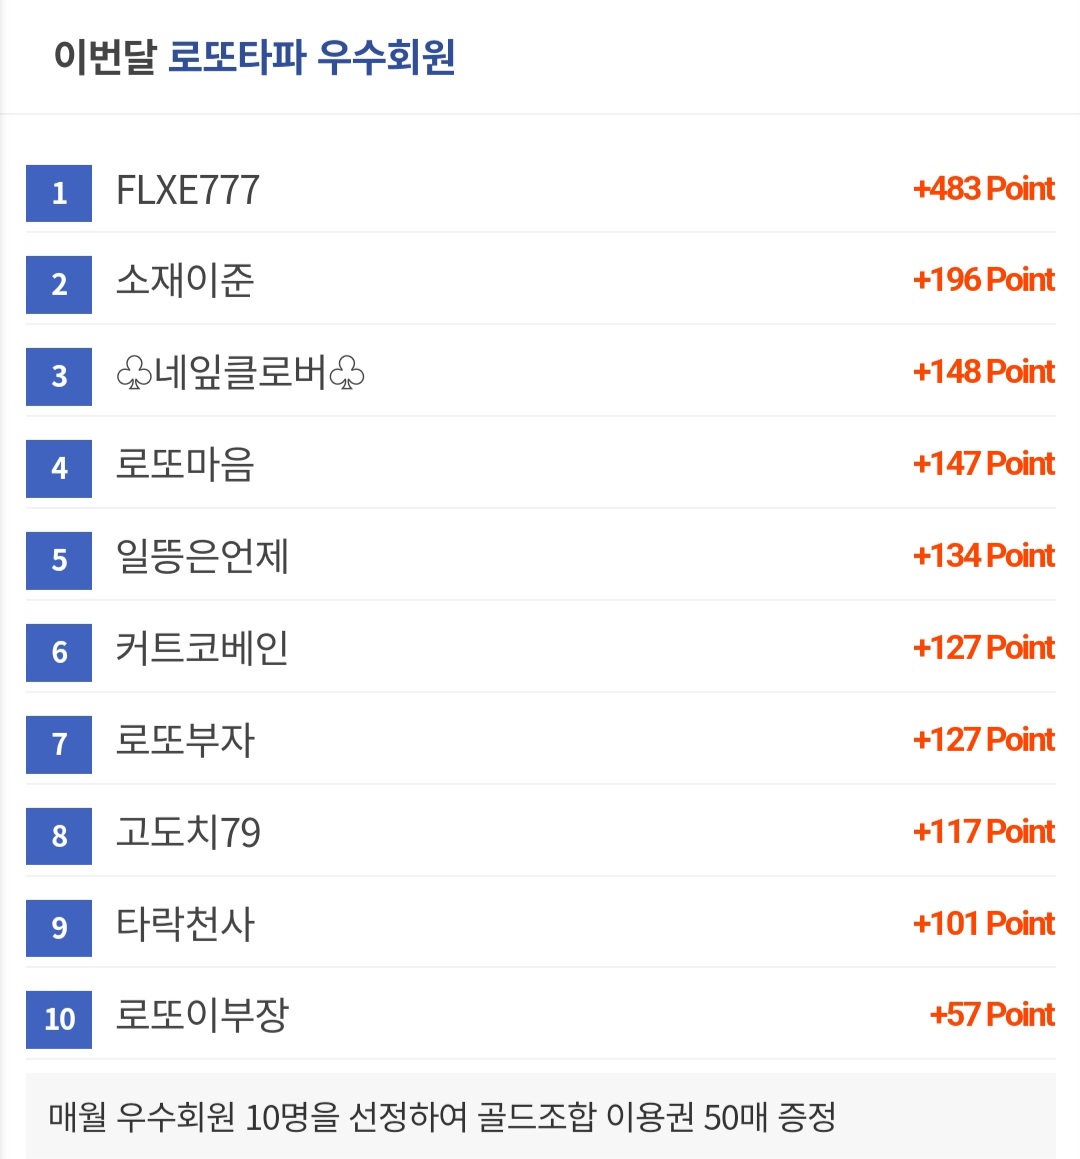The width and height of the screenshot is (1080, 1159).
Task: Click the monthly 골드조합 이용권 notice banner
Action: [540, 1116]
